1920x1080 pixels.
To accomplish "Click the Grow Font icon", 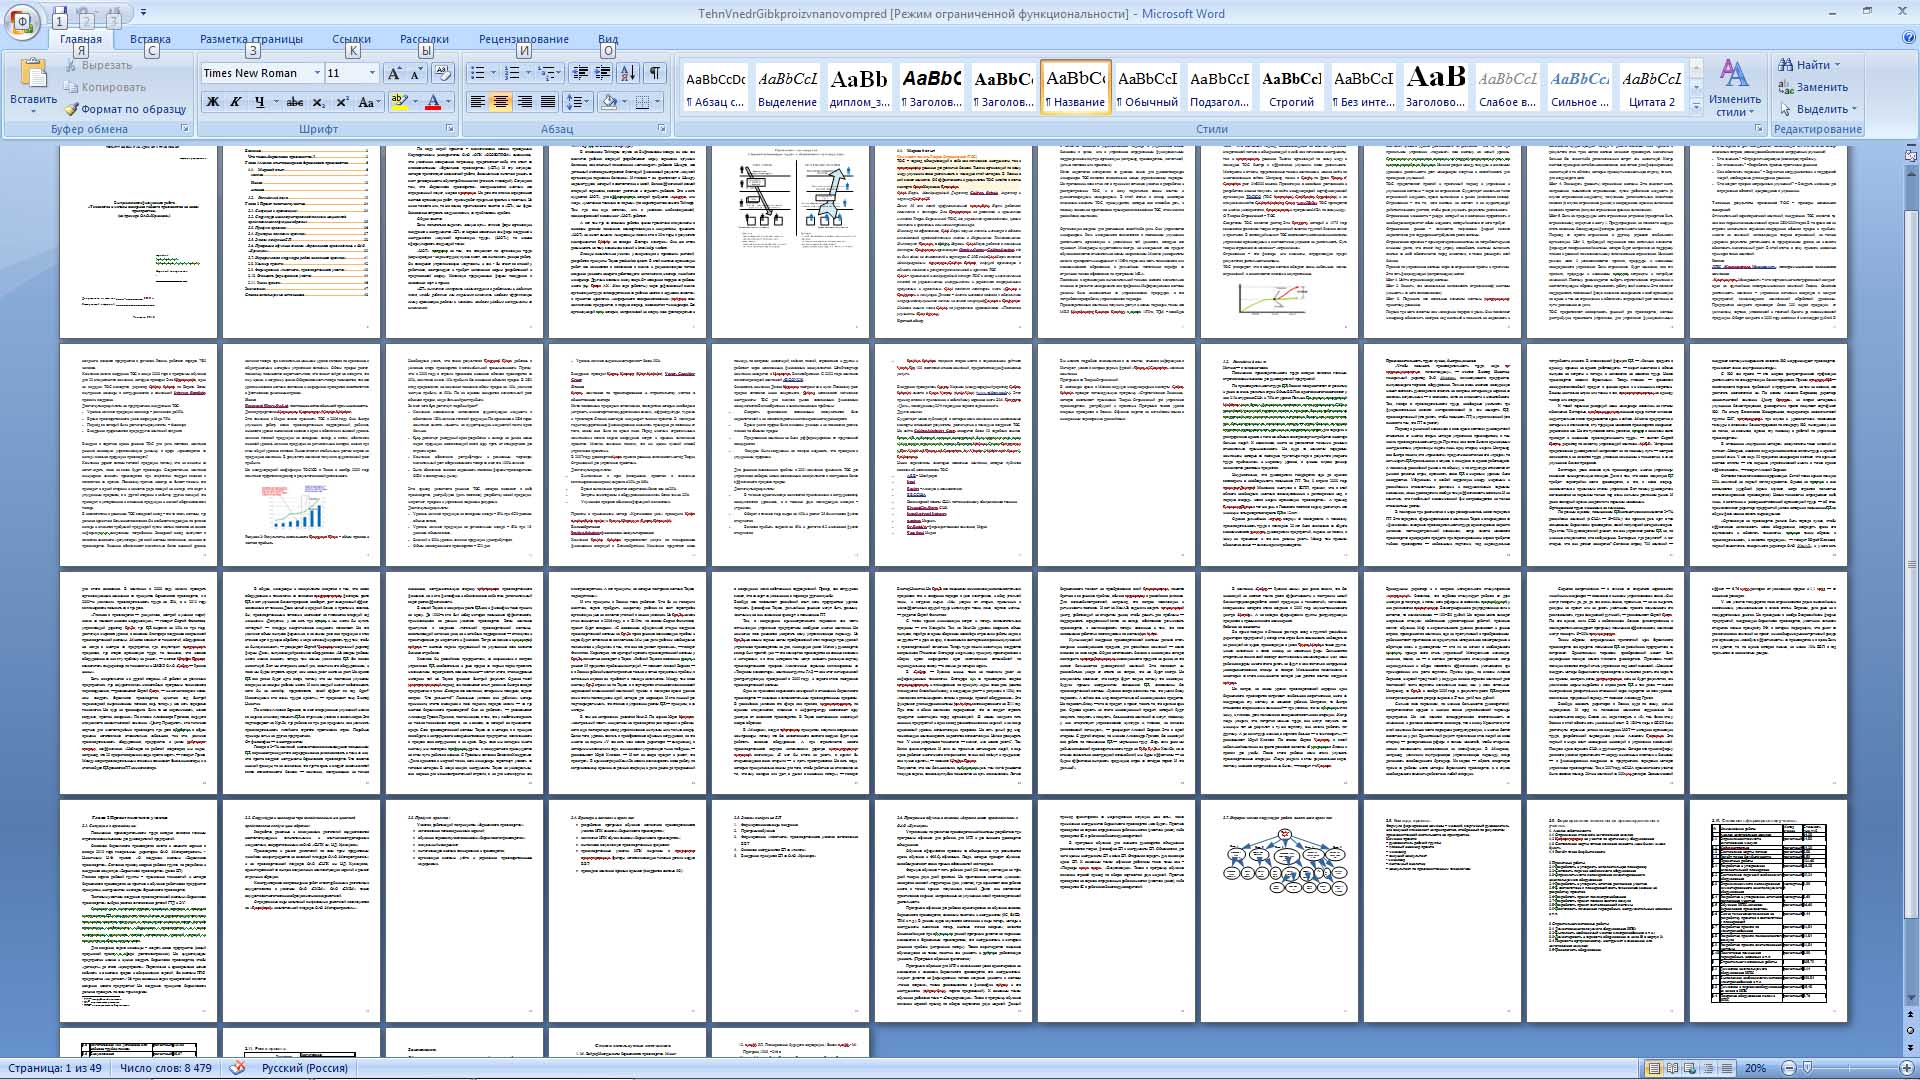I will point(394,73).
